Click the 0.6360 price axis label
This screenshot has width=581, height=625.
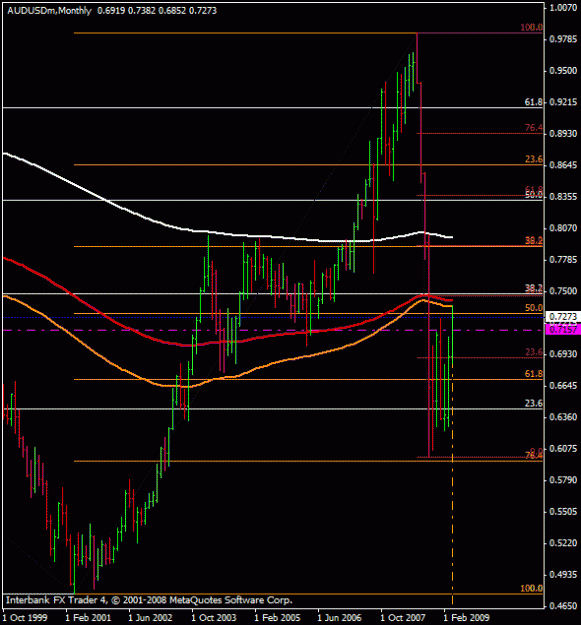(x=563, y=417)
